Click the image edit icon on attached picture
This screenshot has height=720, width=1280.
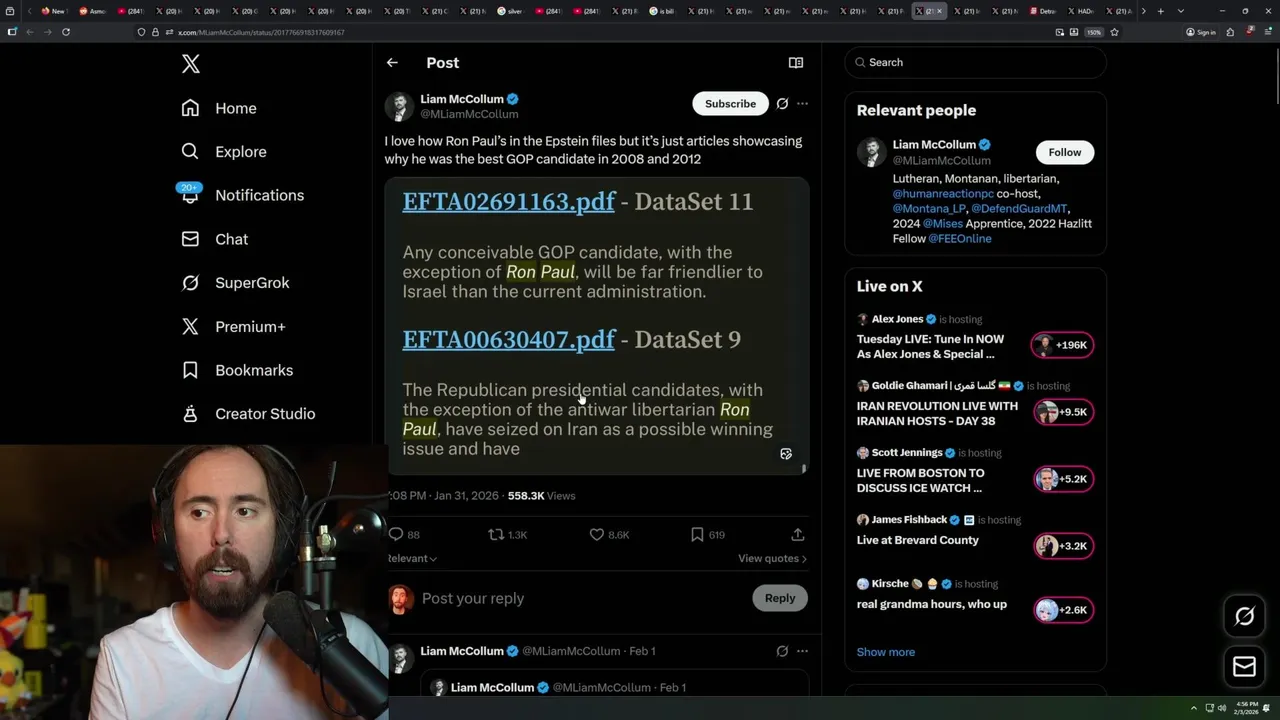[x=786, y=454]
